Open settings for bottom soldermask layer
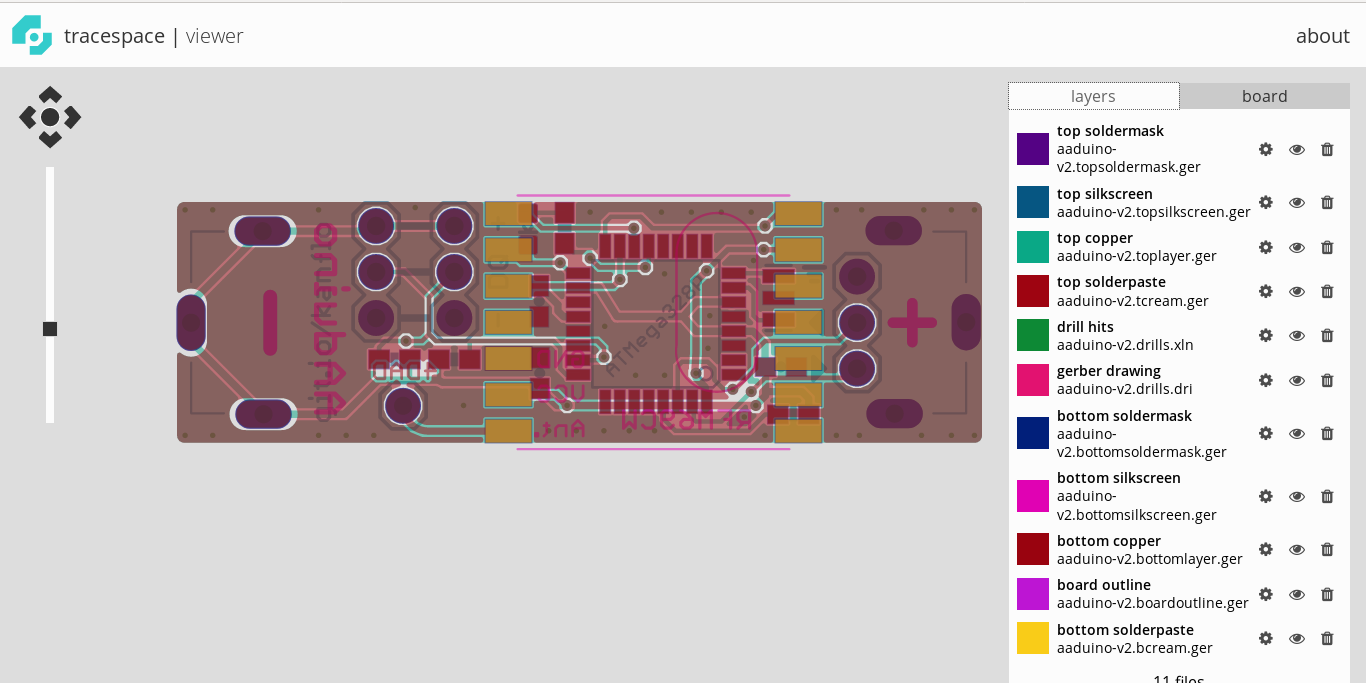Image resolution: width=1366 pixels, height=683 pixels. (1265, 433)
